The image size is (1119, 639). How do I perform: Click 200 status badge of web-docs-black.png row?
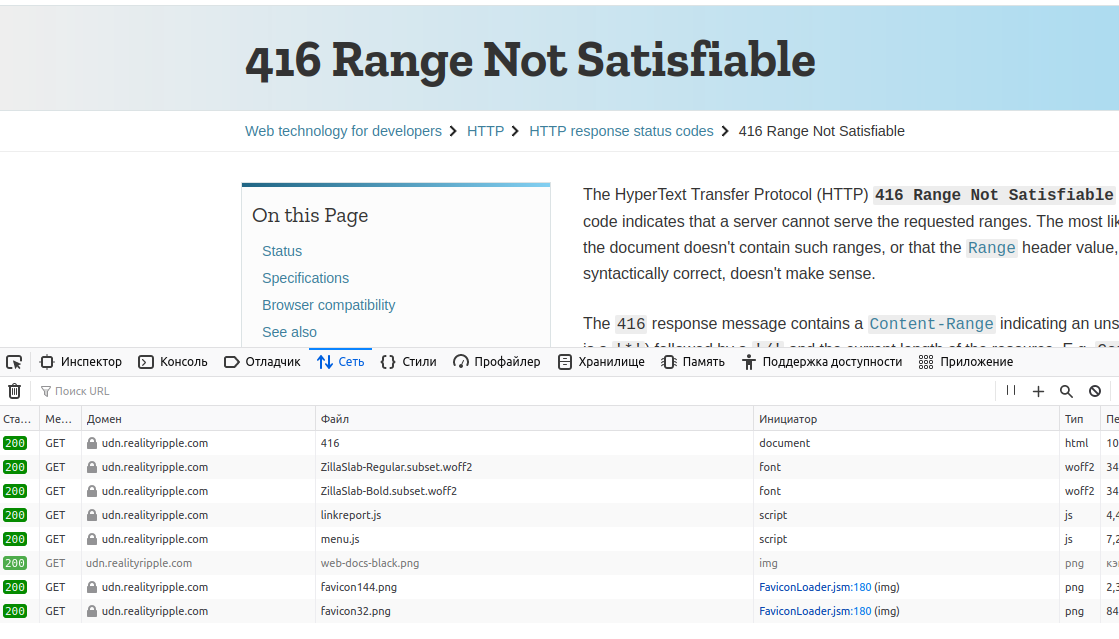[x=15, y=563]
